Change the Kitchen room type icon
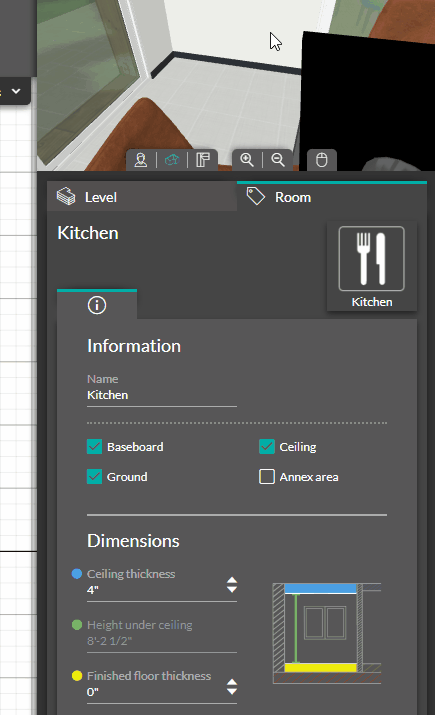This screenshot has width=435, height=715. (x=372, y=266)
